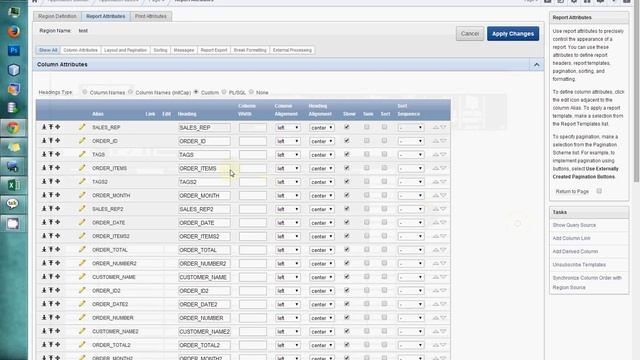Select the None headings type radio
This screenshot has height=360, width=640.
(251, 92)
